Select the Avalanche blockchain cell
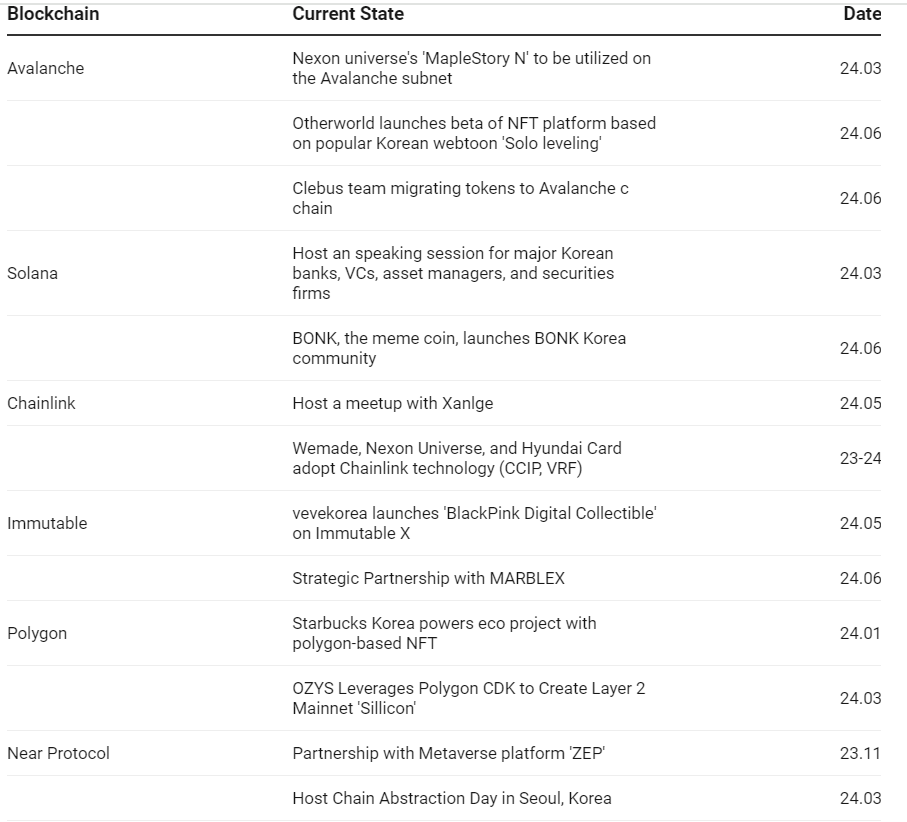The height and width of the screenshot is (822, 907). point(46,68)
